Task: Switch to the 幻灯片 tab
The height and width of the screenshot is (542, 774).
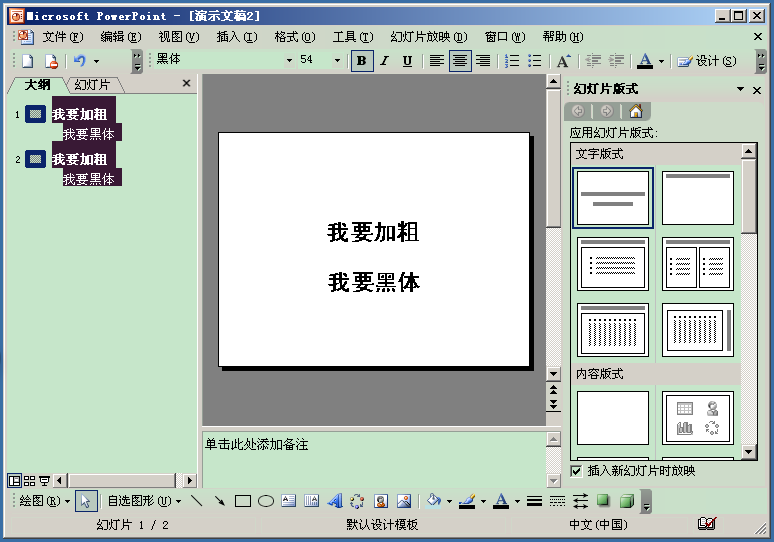Action: click(92, 85)
